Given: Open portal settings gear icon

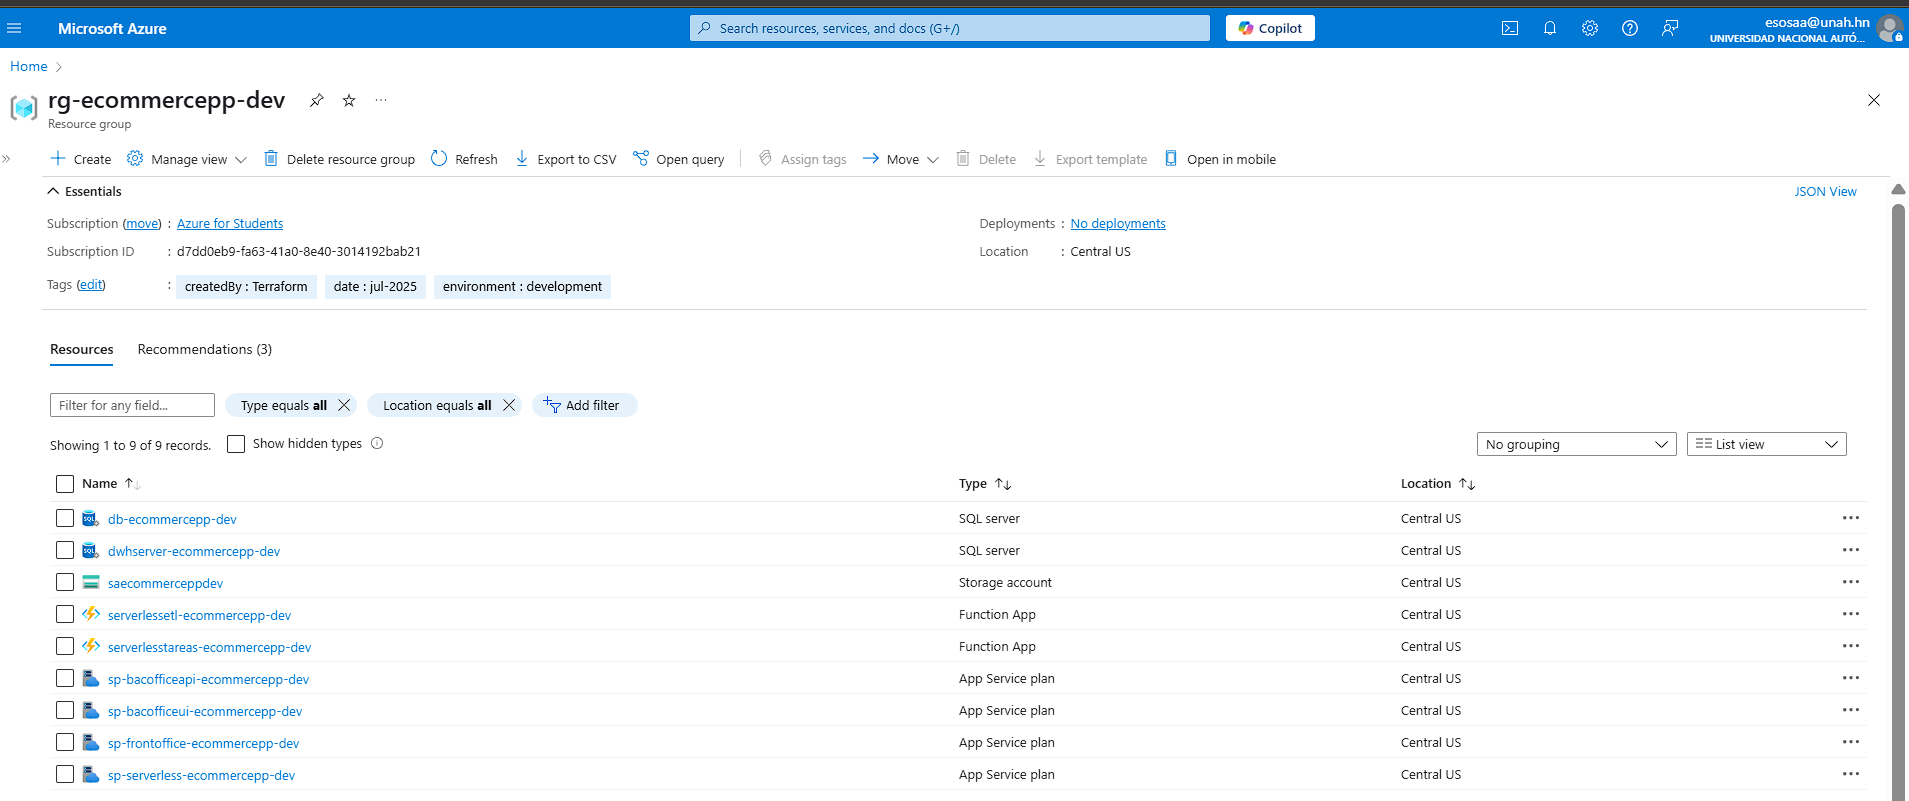Looking at the screenshot, I should click(1590, 28).
